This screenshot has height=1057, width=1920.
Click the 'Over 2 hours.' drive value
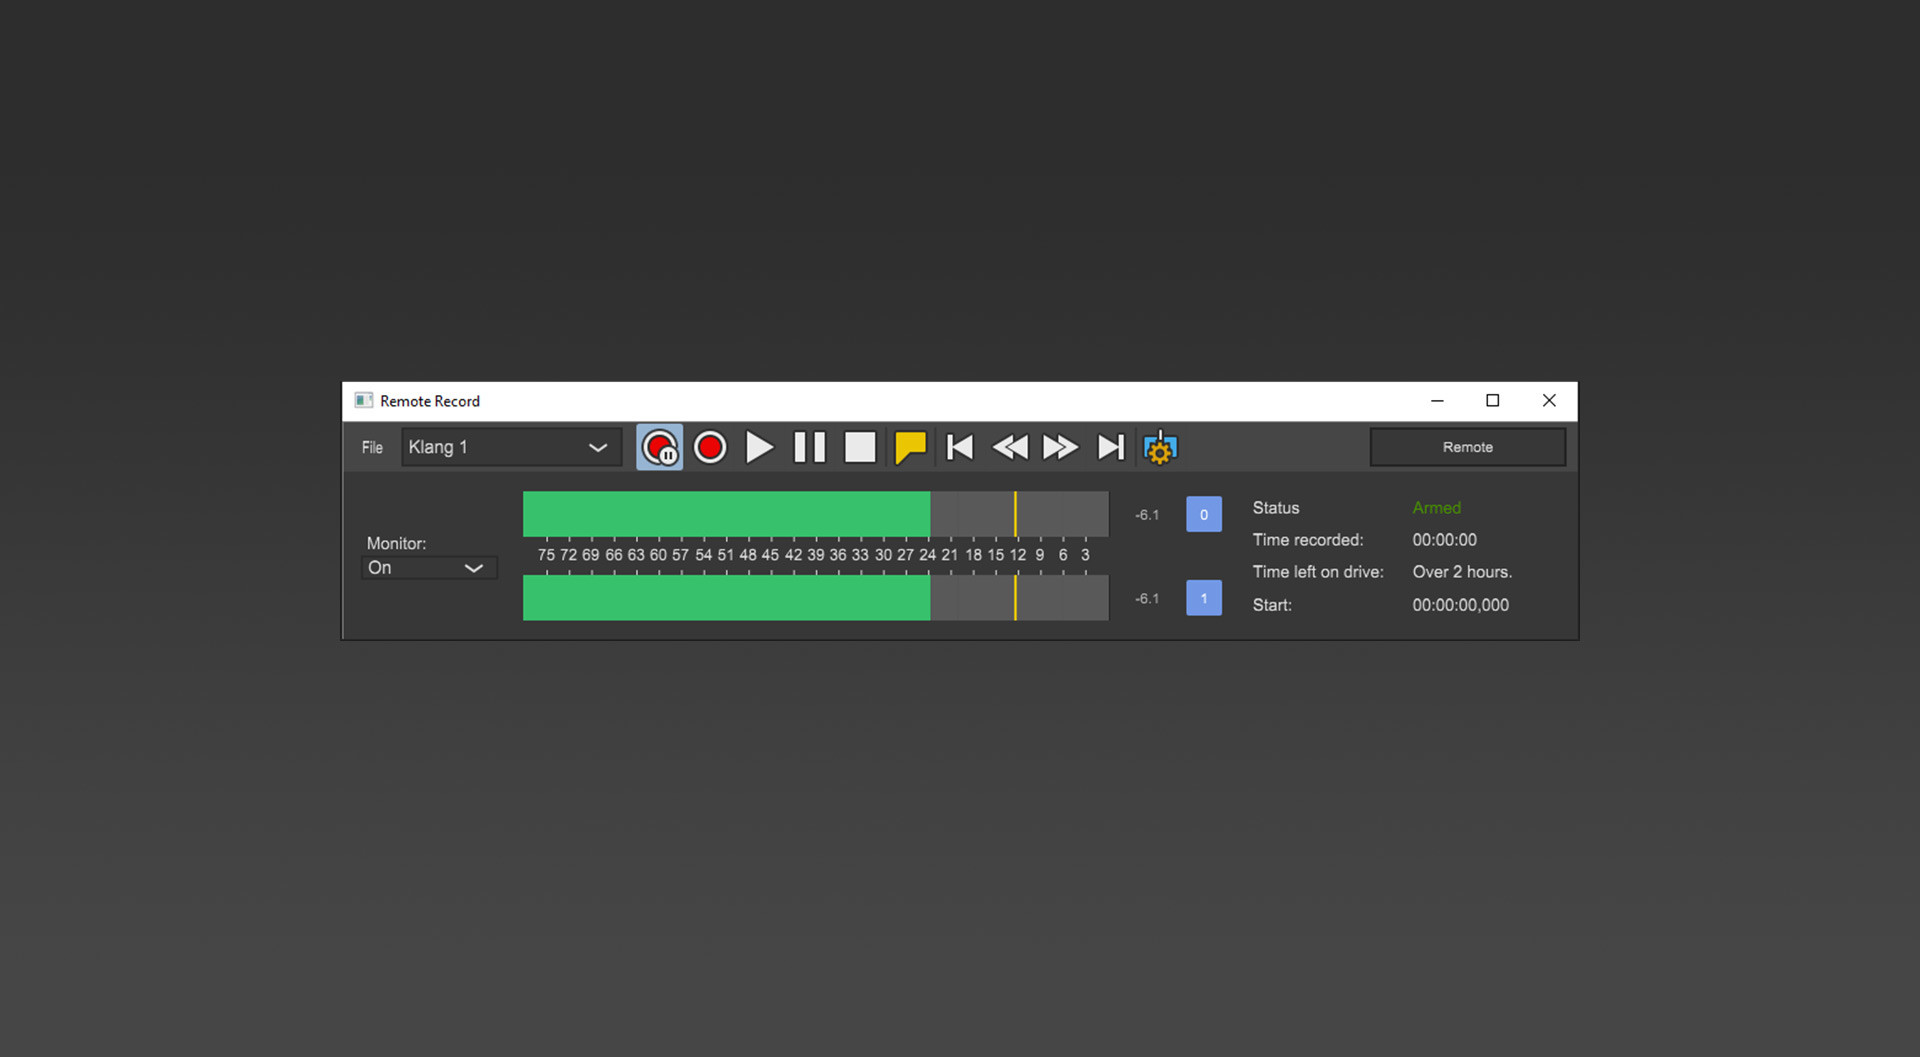point(1462,572)
